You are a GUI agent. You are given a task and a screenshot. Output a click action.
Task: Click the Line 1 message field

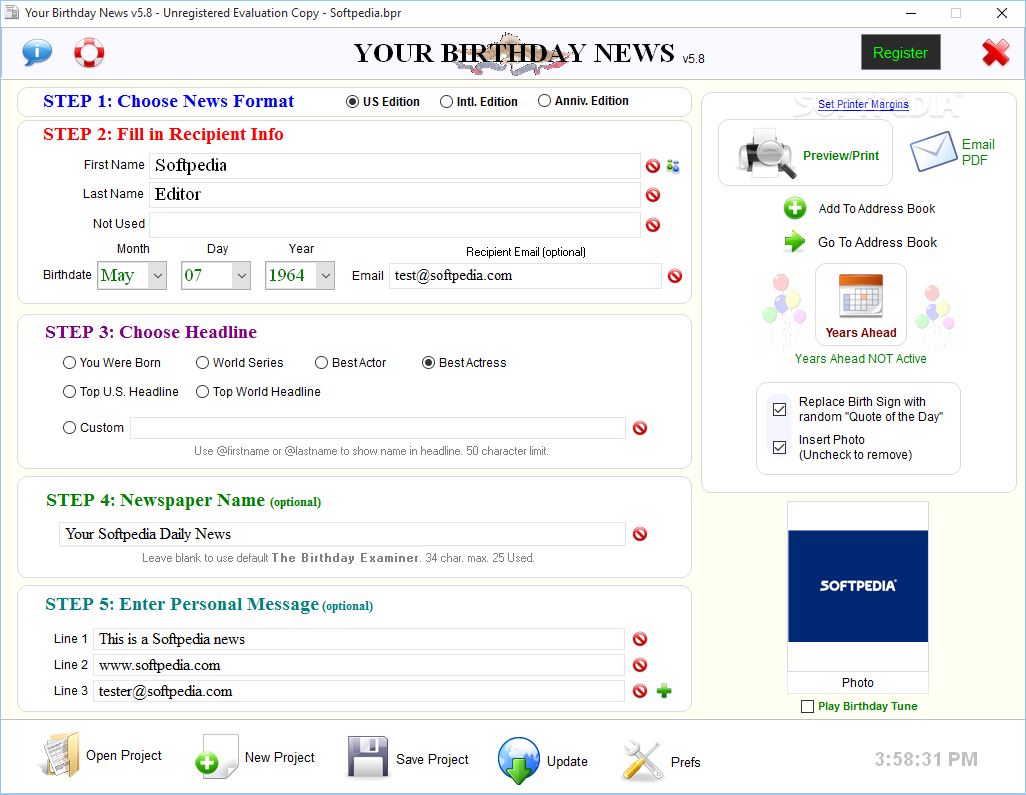click(359, 639)
